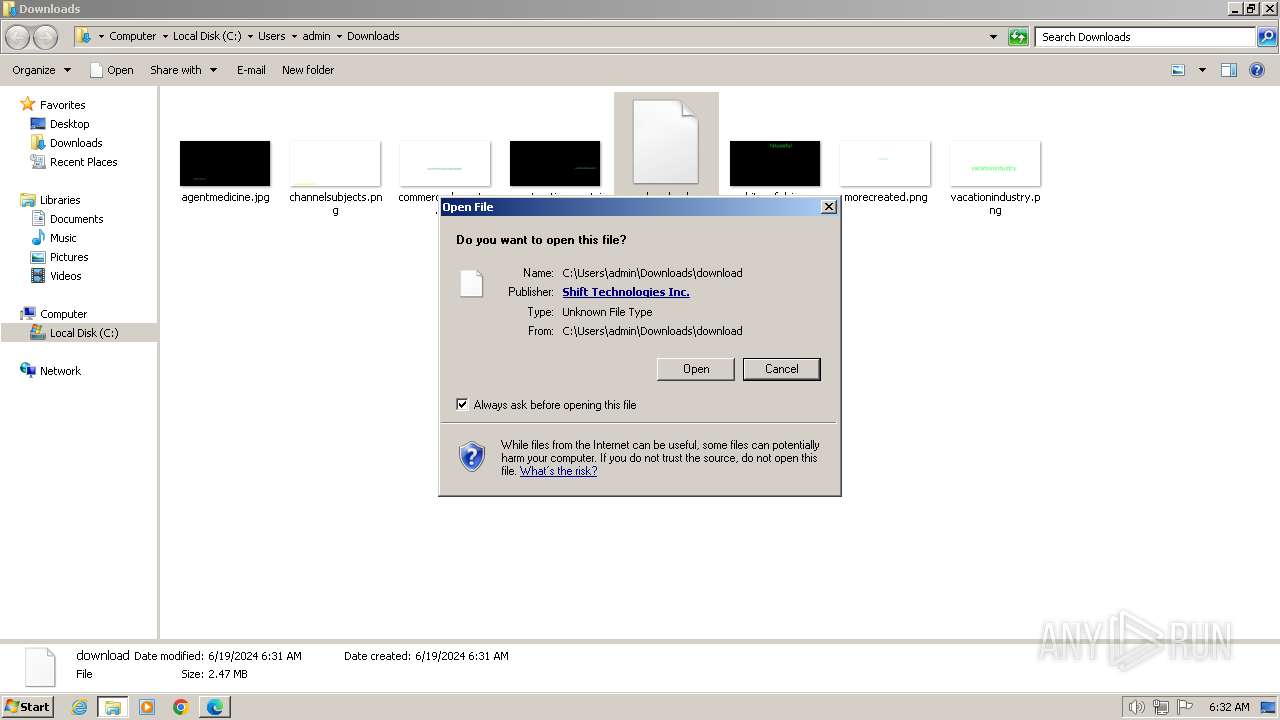Click the Forward navigation arrow
Screen dimensions: 1280x720
coord(45,37)
